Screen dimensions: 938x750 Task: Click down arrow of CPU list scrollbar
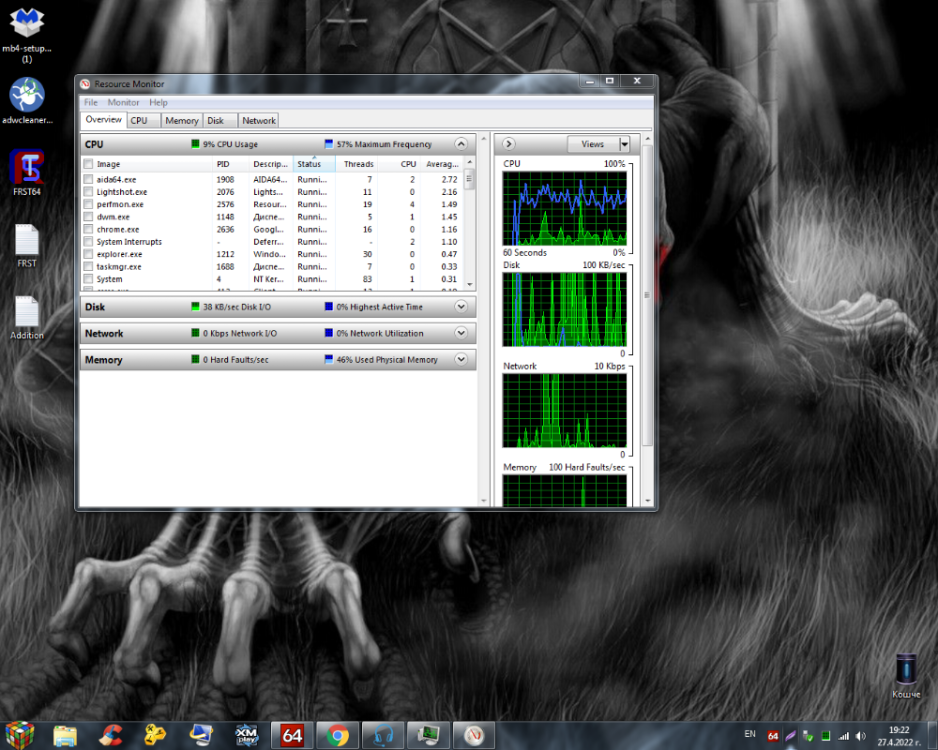click(x=470, y=285)
